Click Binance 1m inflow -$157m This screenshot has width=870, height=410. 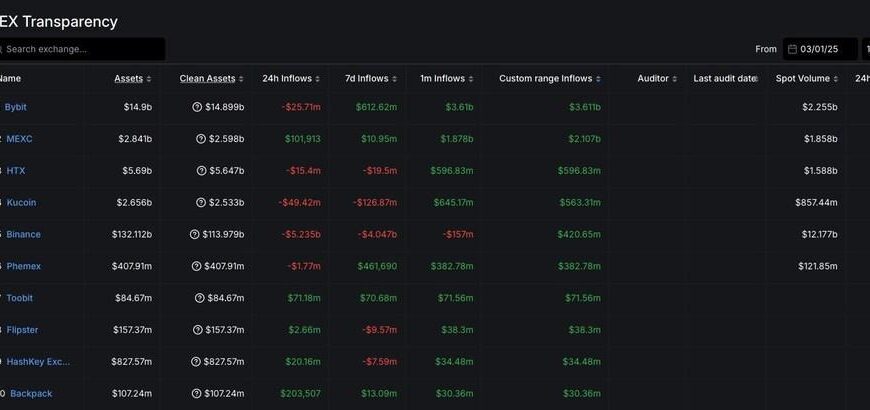coord(458,234)
